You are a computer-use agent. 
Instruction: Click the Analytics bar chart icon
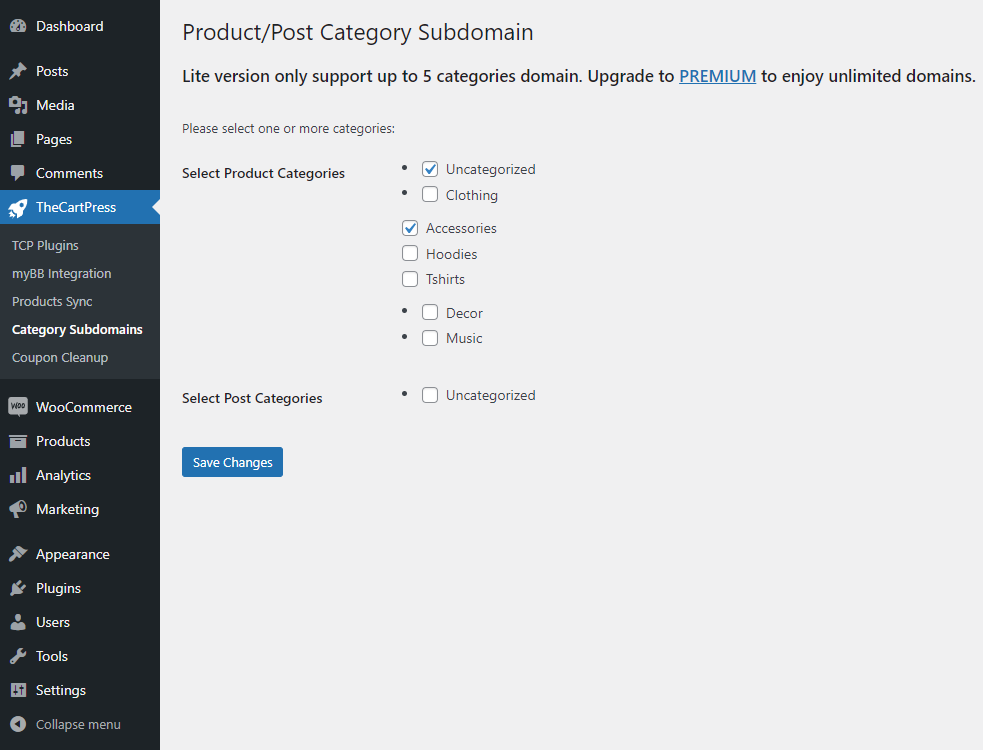18,475
